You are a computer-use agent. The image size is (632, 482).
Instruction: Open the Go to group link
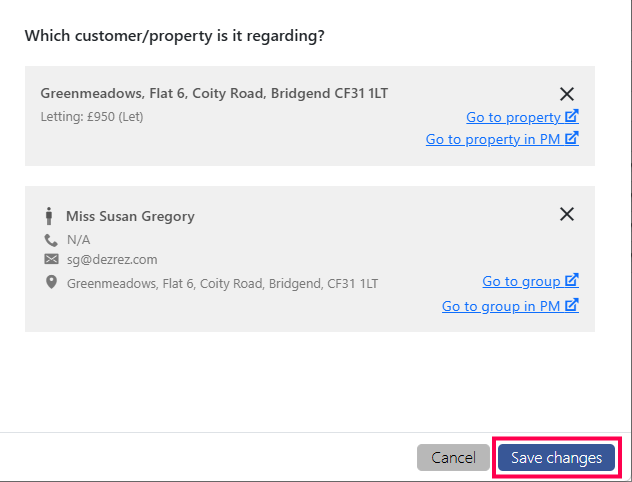tap(530, 281)
